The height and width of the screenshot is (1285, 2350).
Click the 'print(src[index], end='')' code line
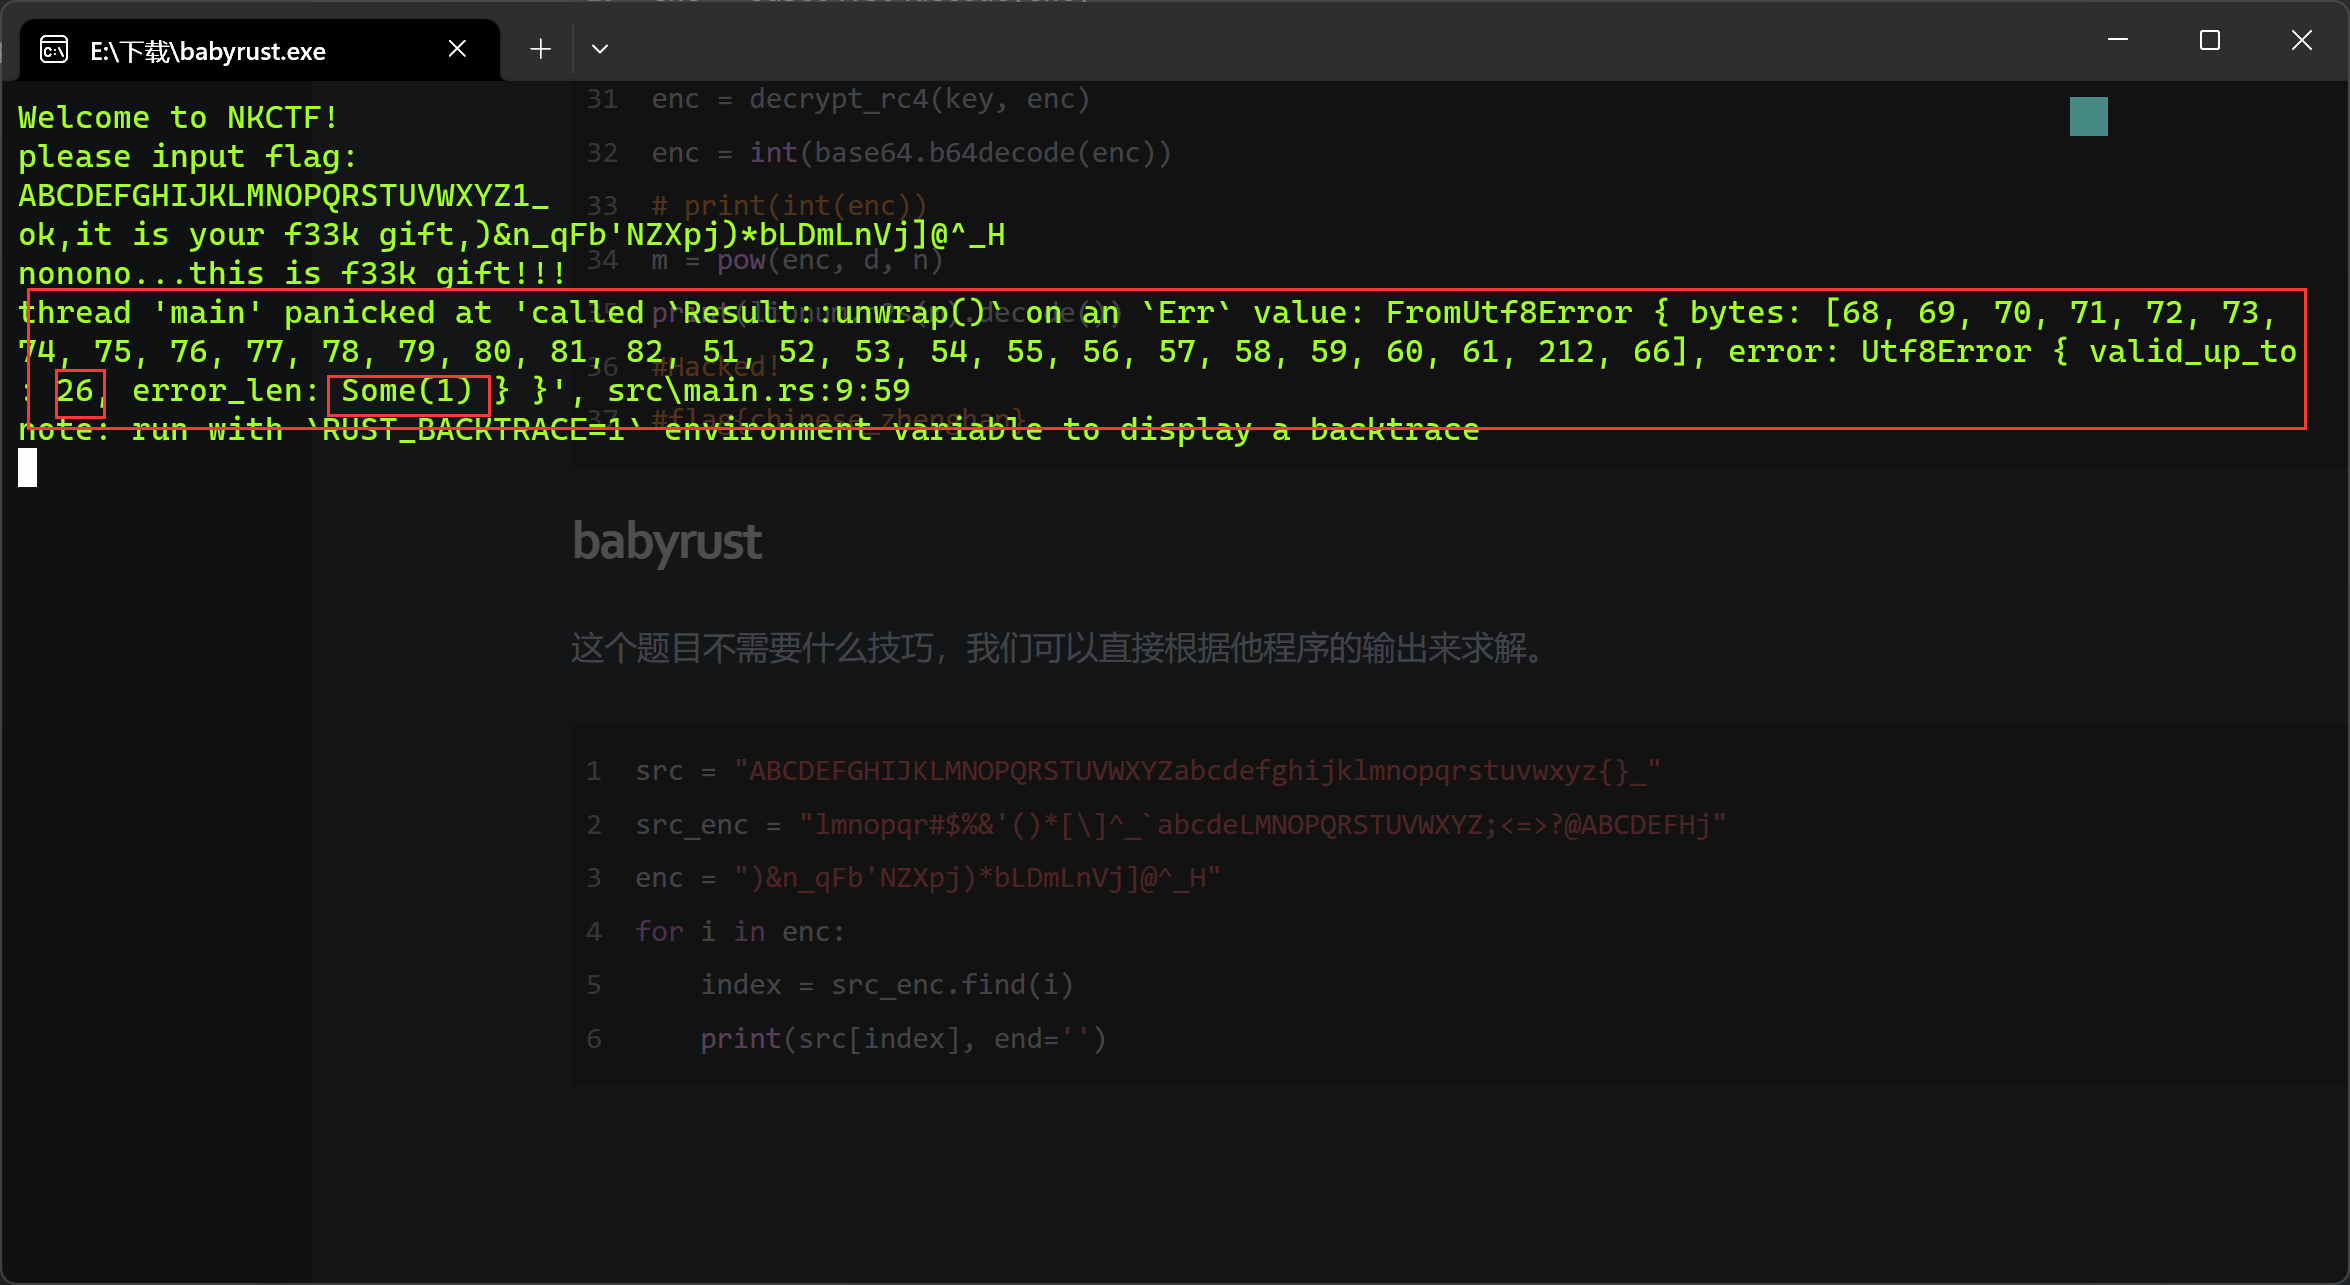click(x=903, y=1039)
